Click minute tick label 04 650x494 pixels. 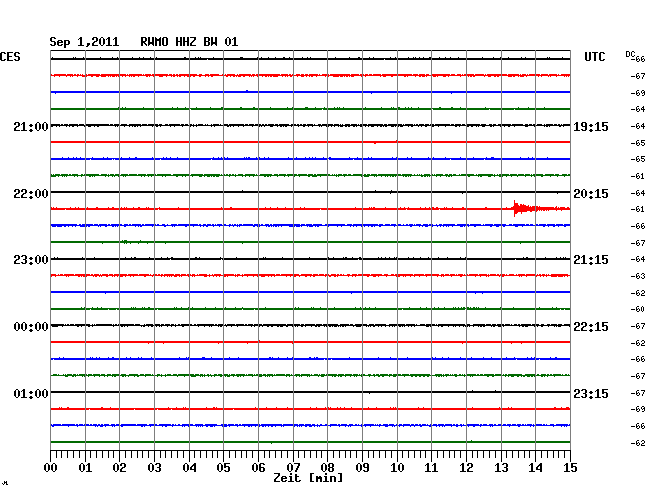[189, 468]
